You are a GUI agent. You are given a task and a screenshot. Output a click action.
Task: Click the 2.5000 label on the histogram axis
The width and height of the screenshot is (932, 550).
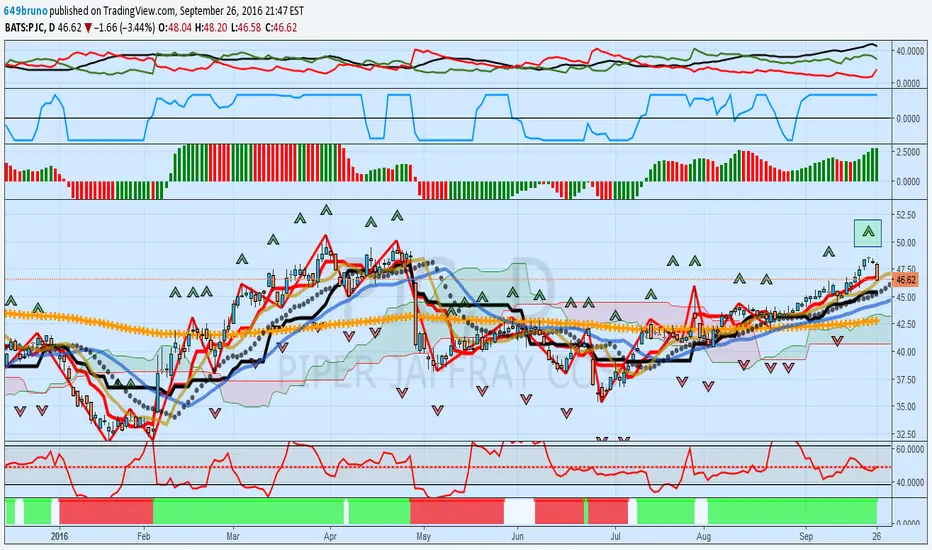pyautogui.click(x=908, y=152)
